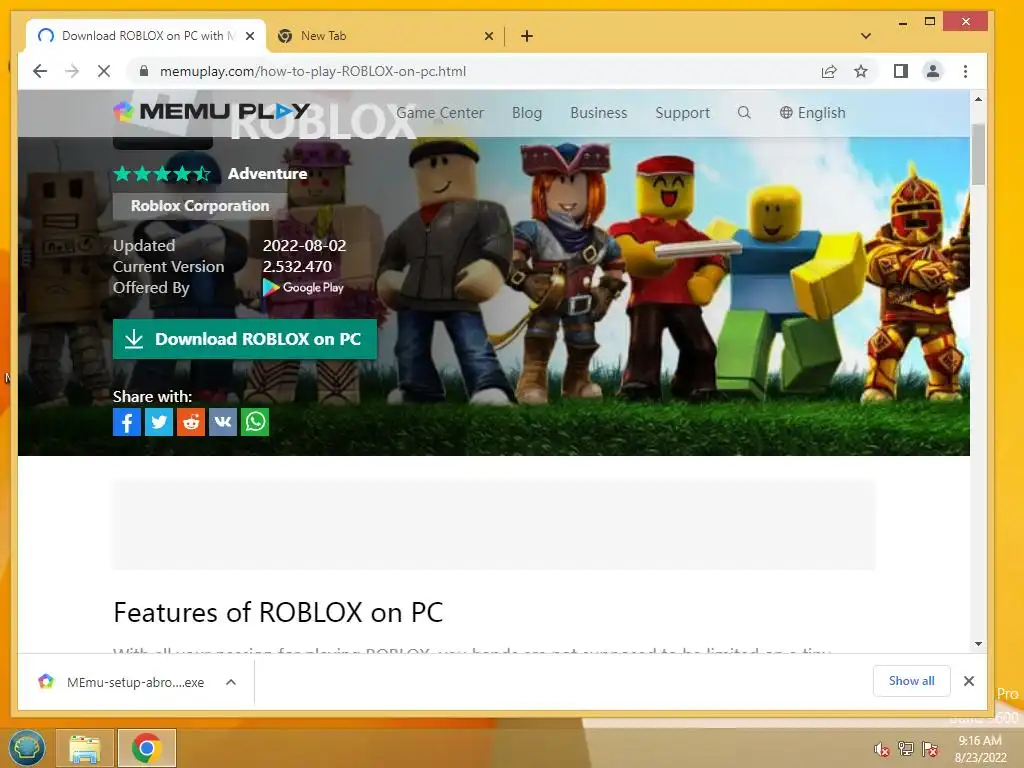Click the Roblox Corporation developer label

tap(200, 206)
